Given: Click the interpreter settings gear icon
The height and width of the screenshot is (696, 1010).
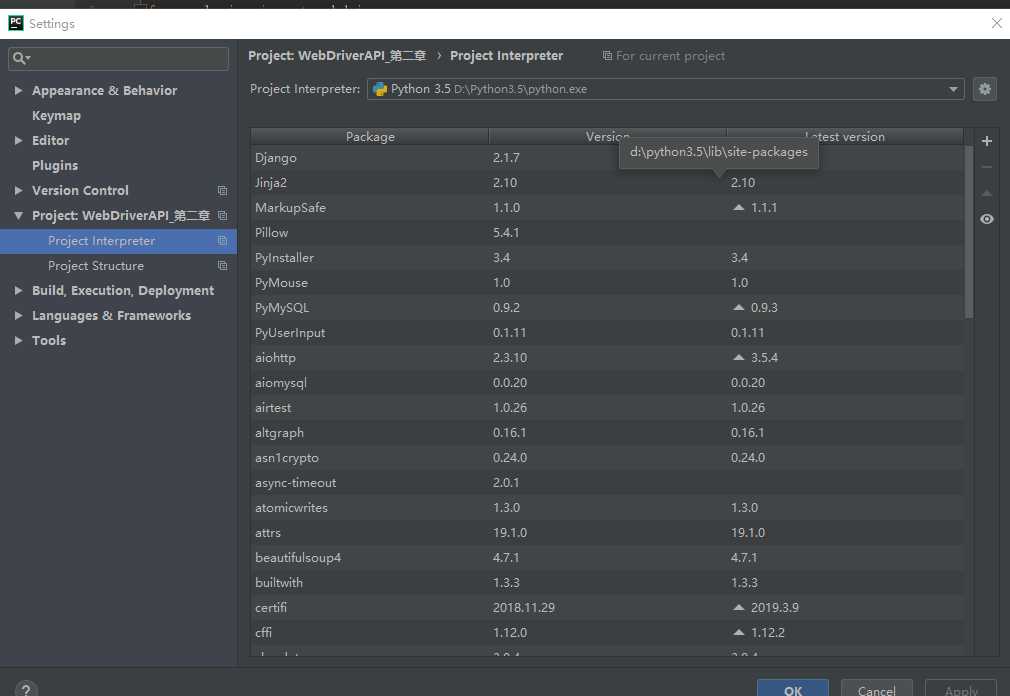Looking at the screenshot, I should pos(984,89).
